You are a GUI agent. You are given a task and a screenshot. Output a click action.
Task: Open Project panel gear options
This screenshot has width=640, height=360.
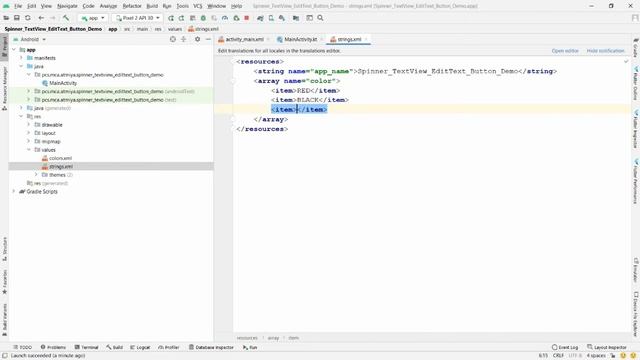pos(198,39)
